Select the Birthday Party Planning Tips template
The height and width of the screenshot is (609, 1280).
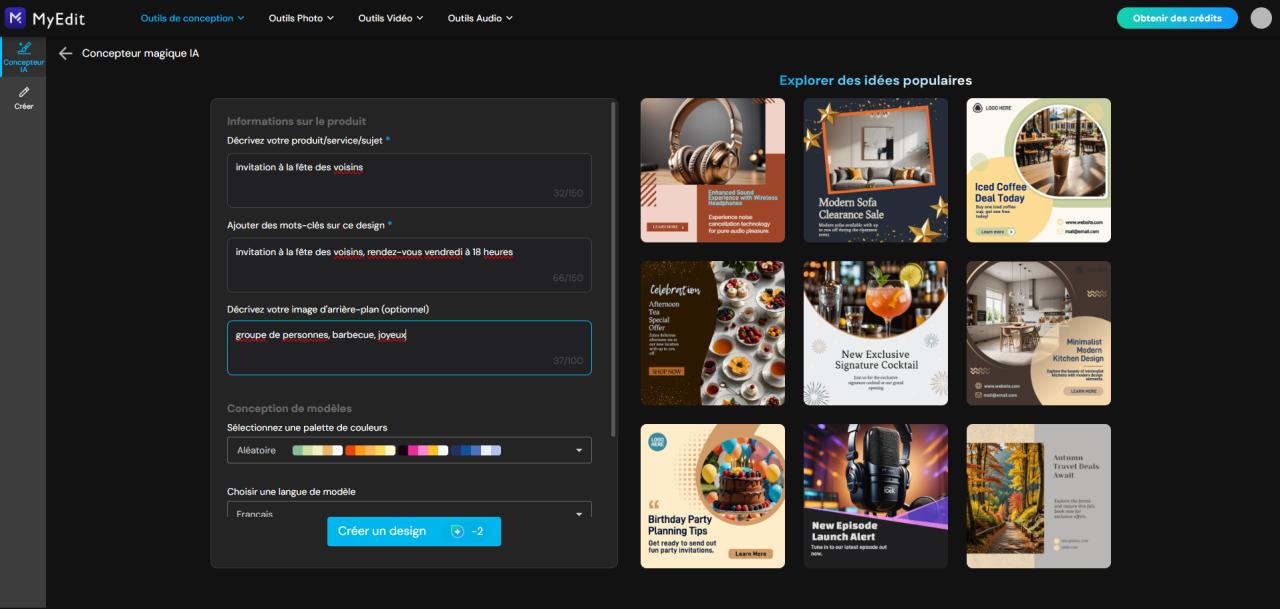pos(712,495)
